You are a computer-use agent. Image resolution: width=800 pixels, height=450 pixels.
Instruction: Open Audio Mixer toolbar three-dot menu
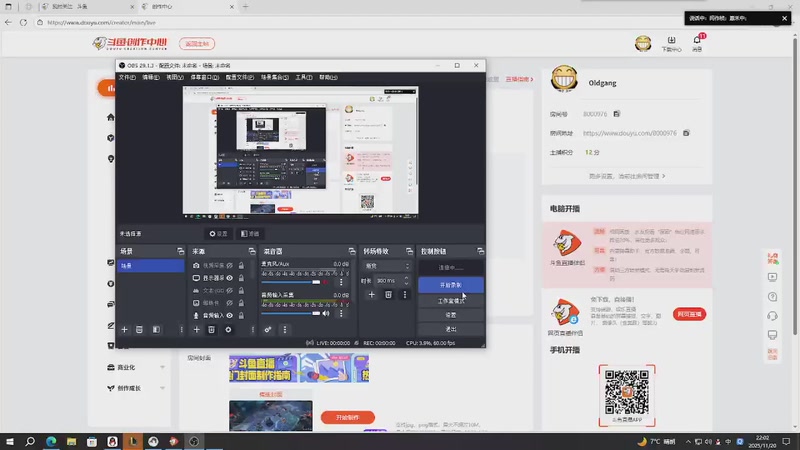(x=285, y=330)
